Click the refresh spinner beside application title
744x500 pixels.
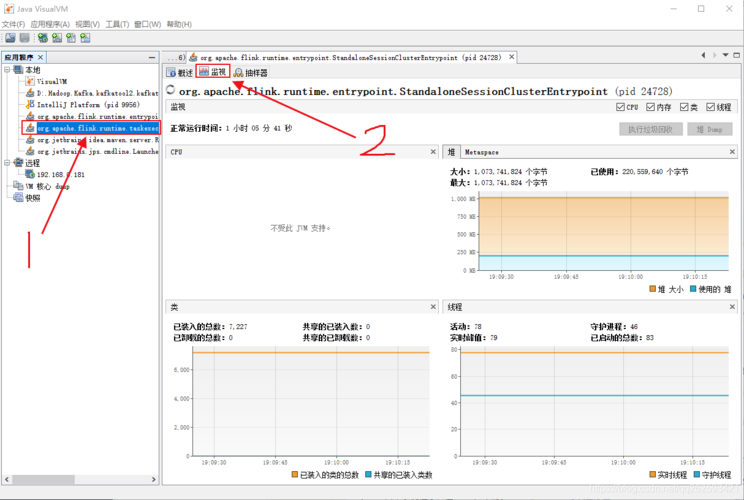pyautogui.click(x=170, y=90)
